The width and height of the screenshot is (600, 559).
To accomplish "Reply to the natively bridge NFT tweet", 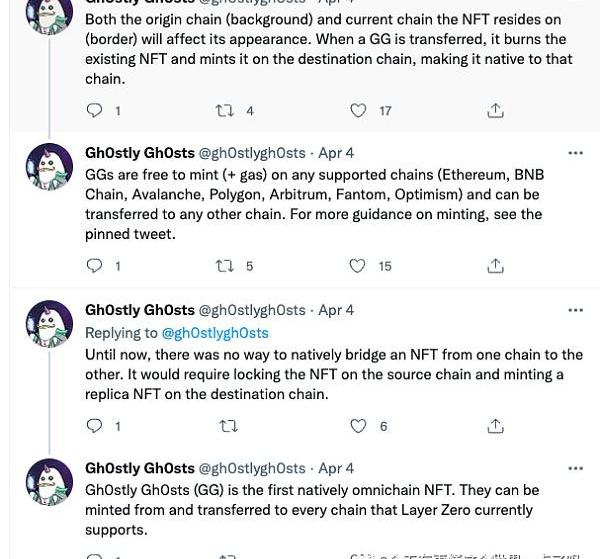I will point(95,426).
